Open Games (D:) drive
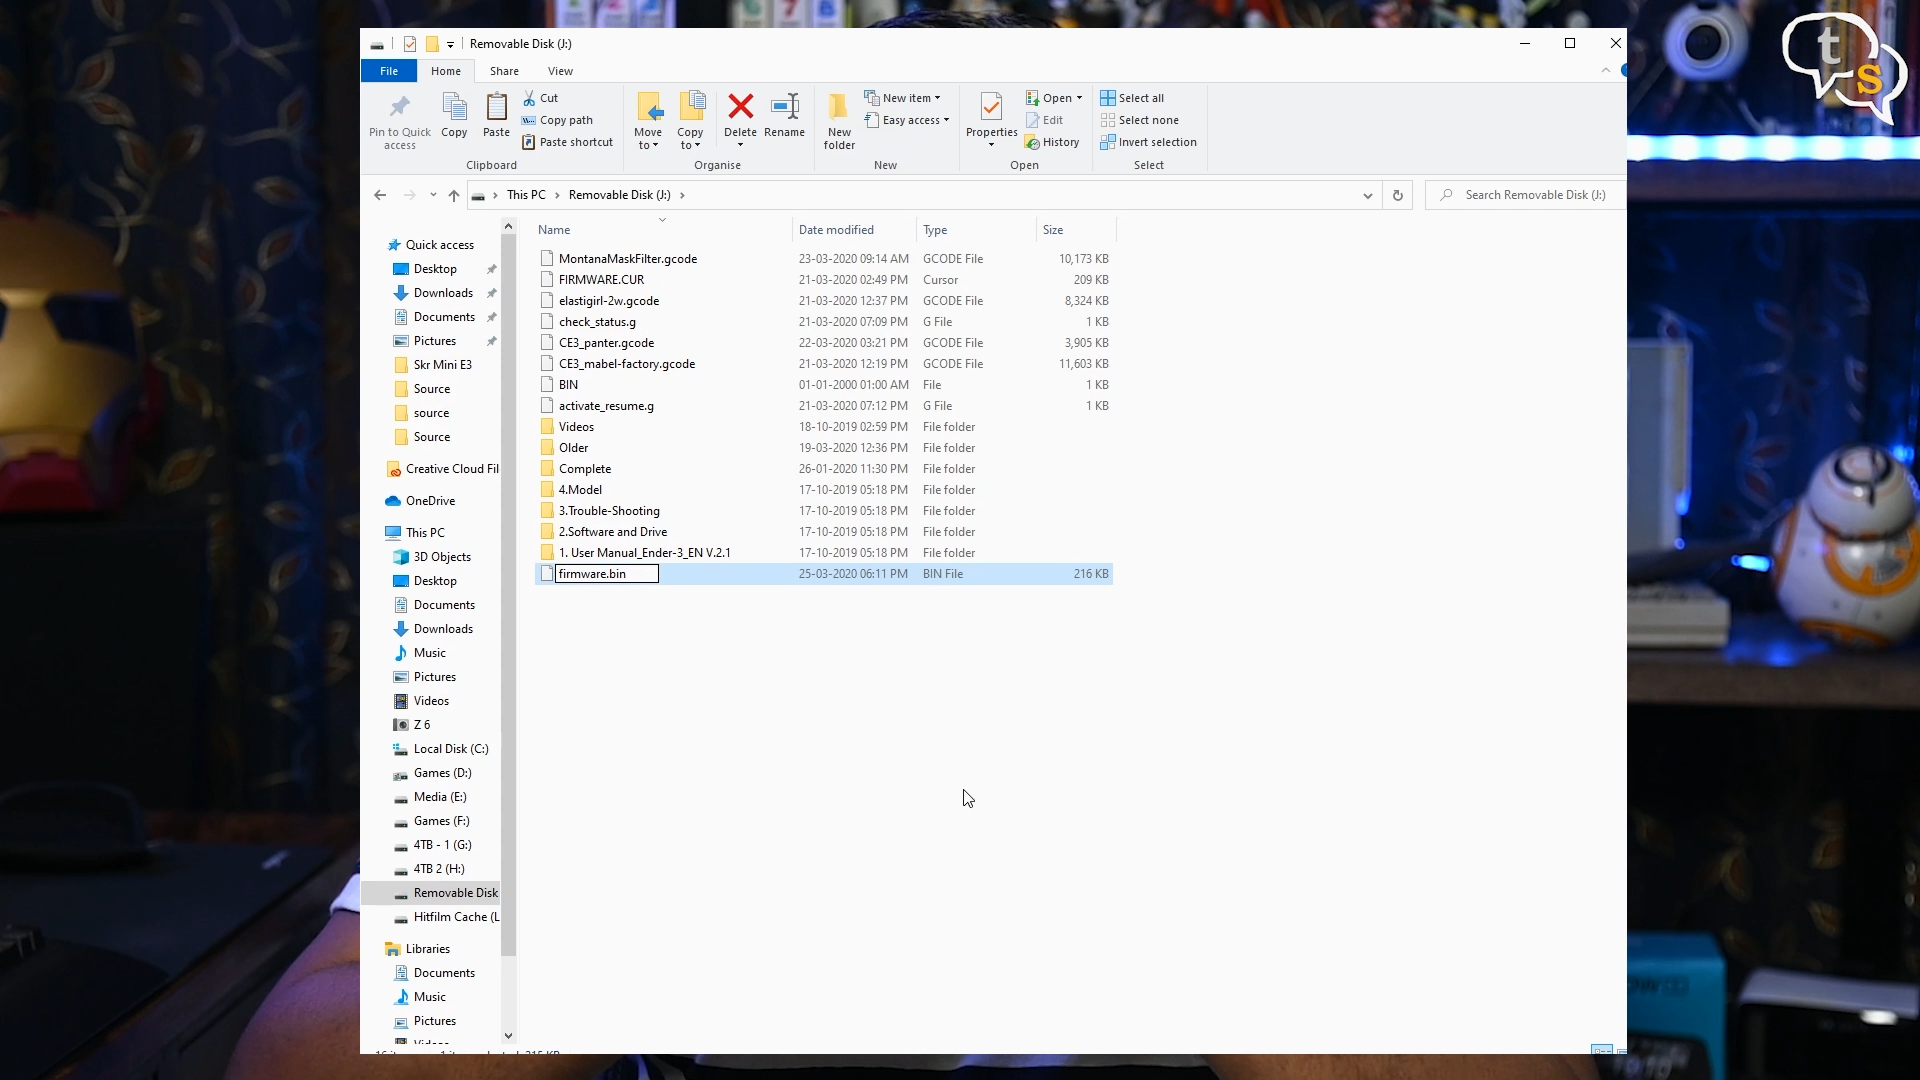This screenshot has height=1080, width=1920. click(442, 773)
